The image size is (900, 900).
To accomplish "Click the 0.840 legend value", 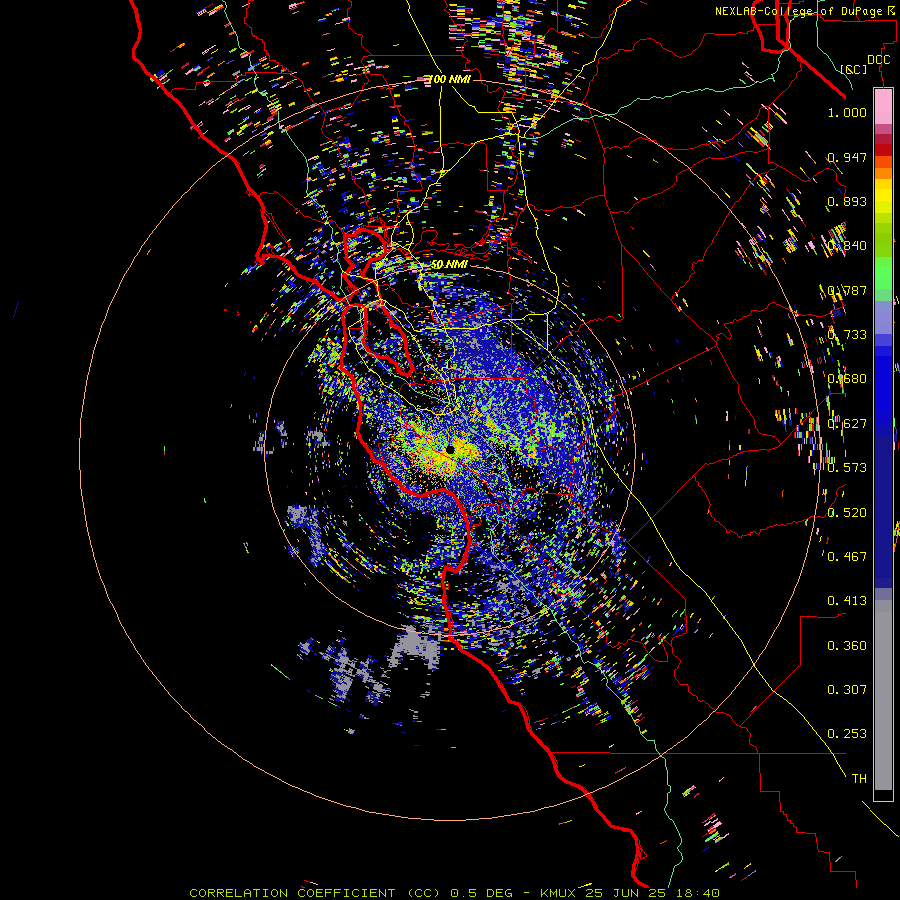I will 847,246.
